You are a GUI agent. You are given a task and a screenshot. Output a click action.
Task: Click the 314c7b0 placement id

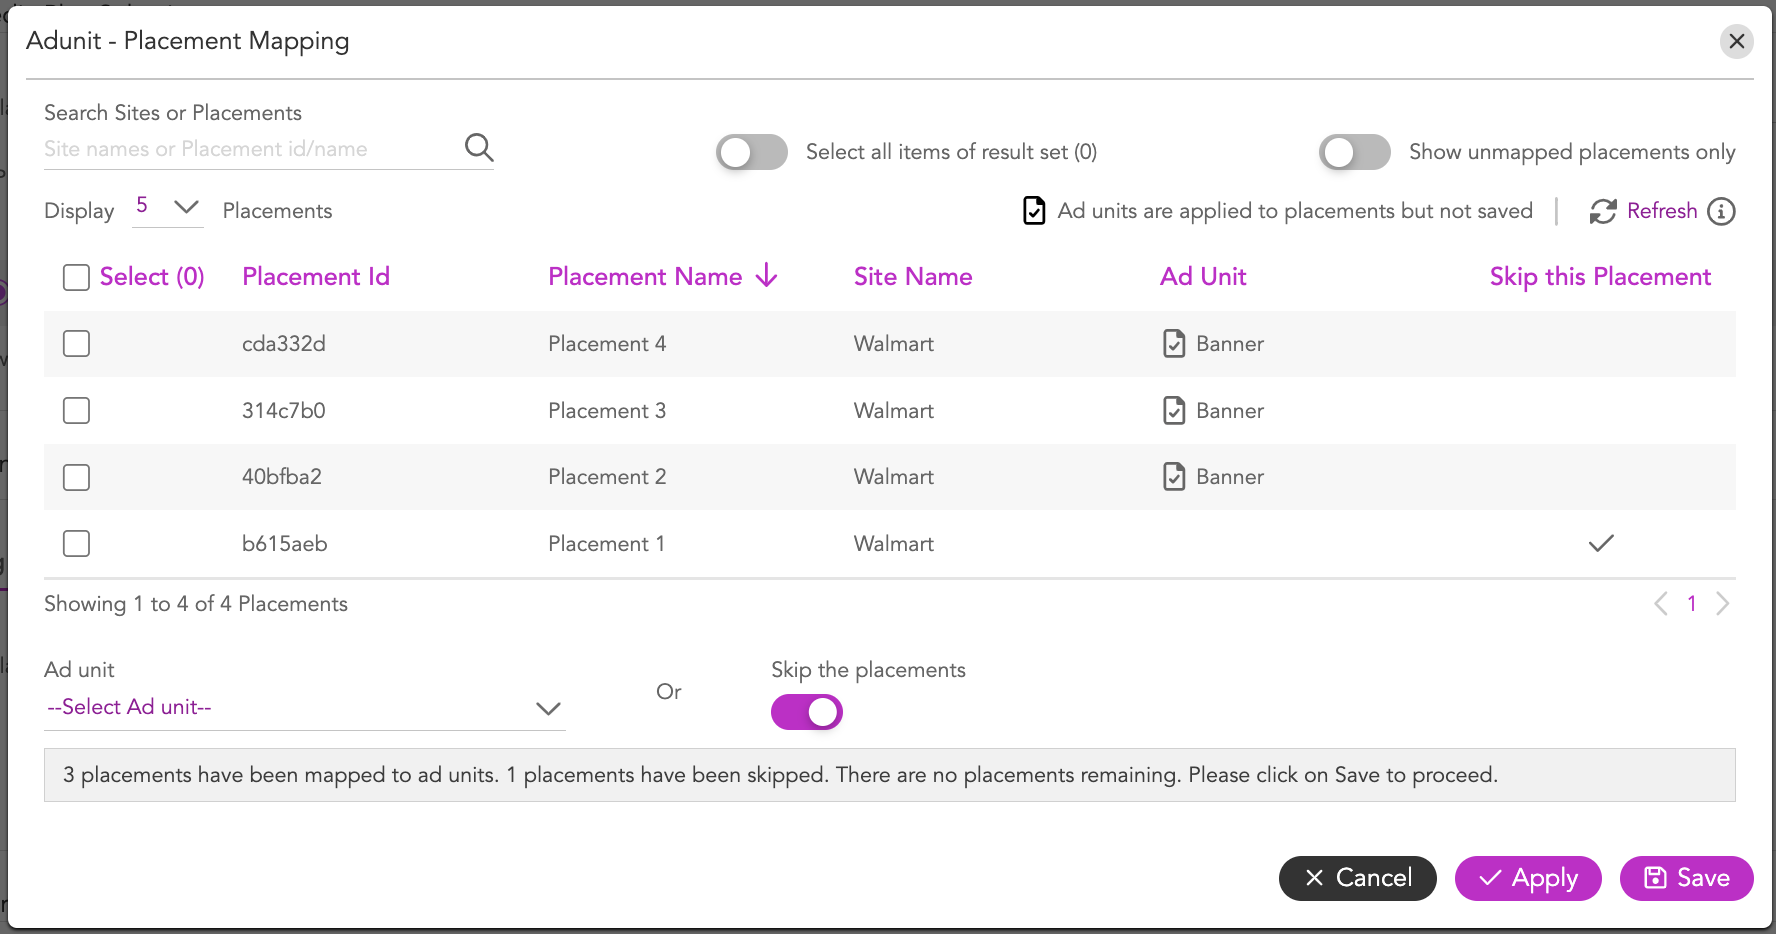[284, 410]
